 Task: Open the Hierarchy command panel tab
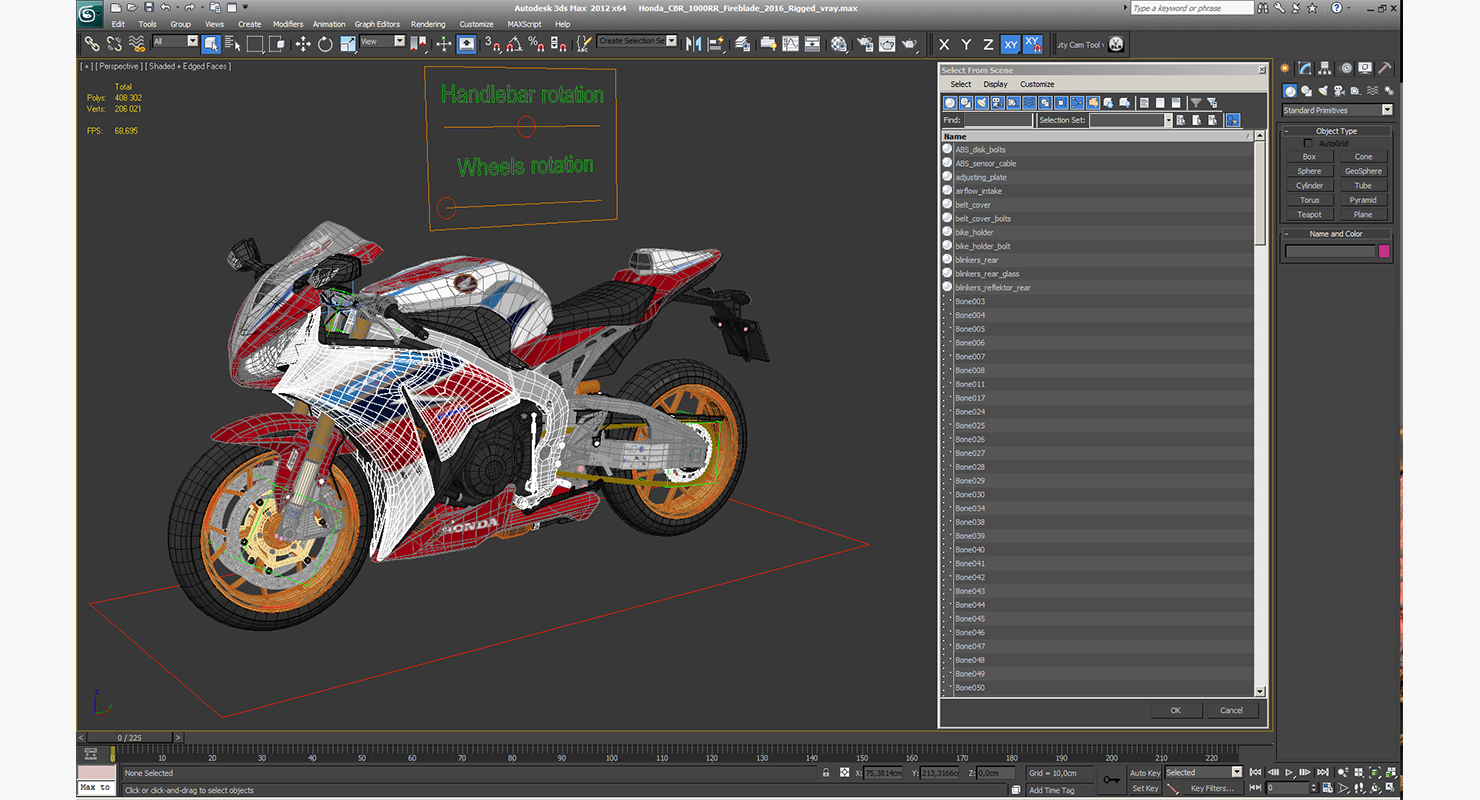tap(1325, 68)
